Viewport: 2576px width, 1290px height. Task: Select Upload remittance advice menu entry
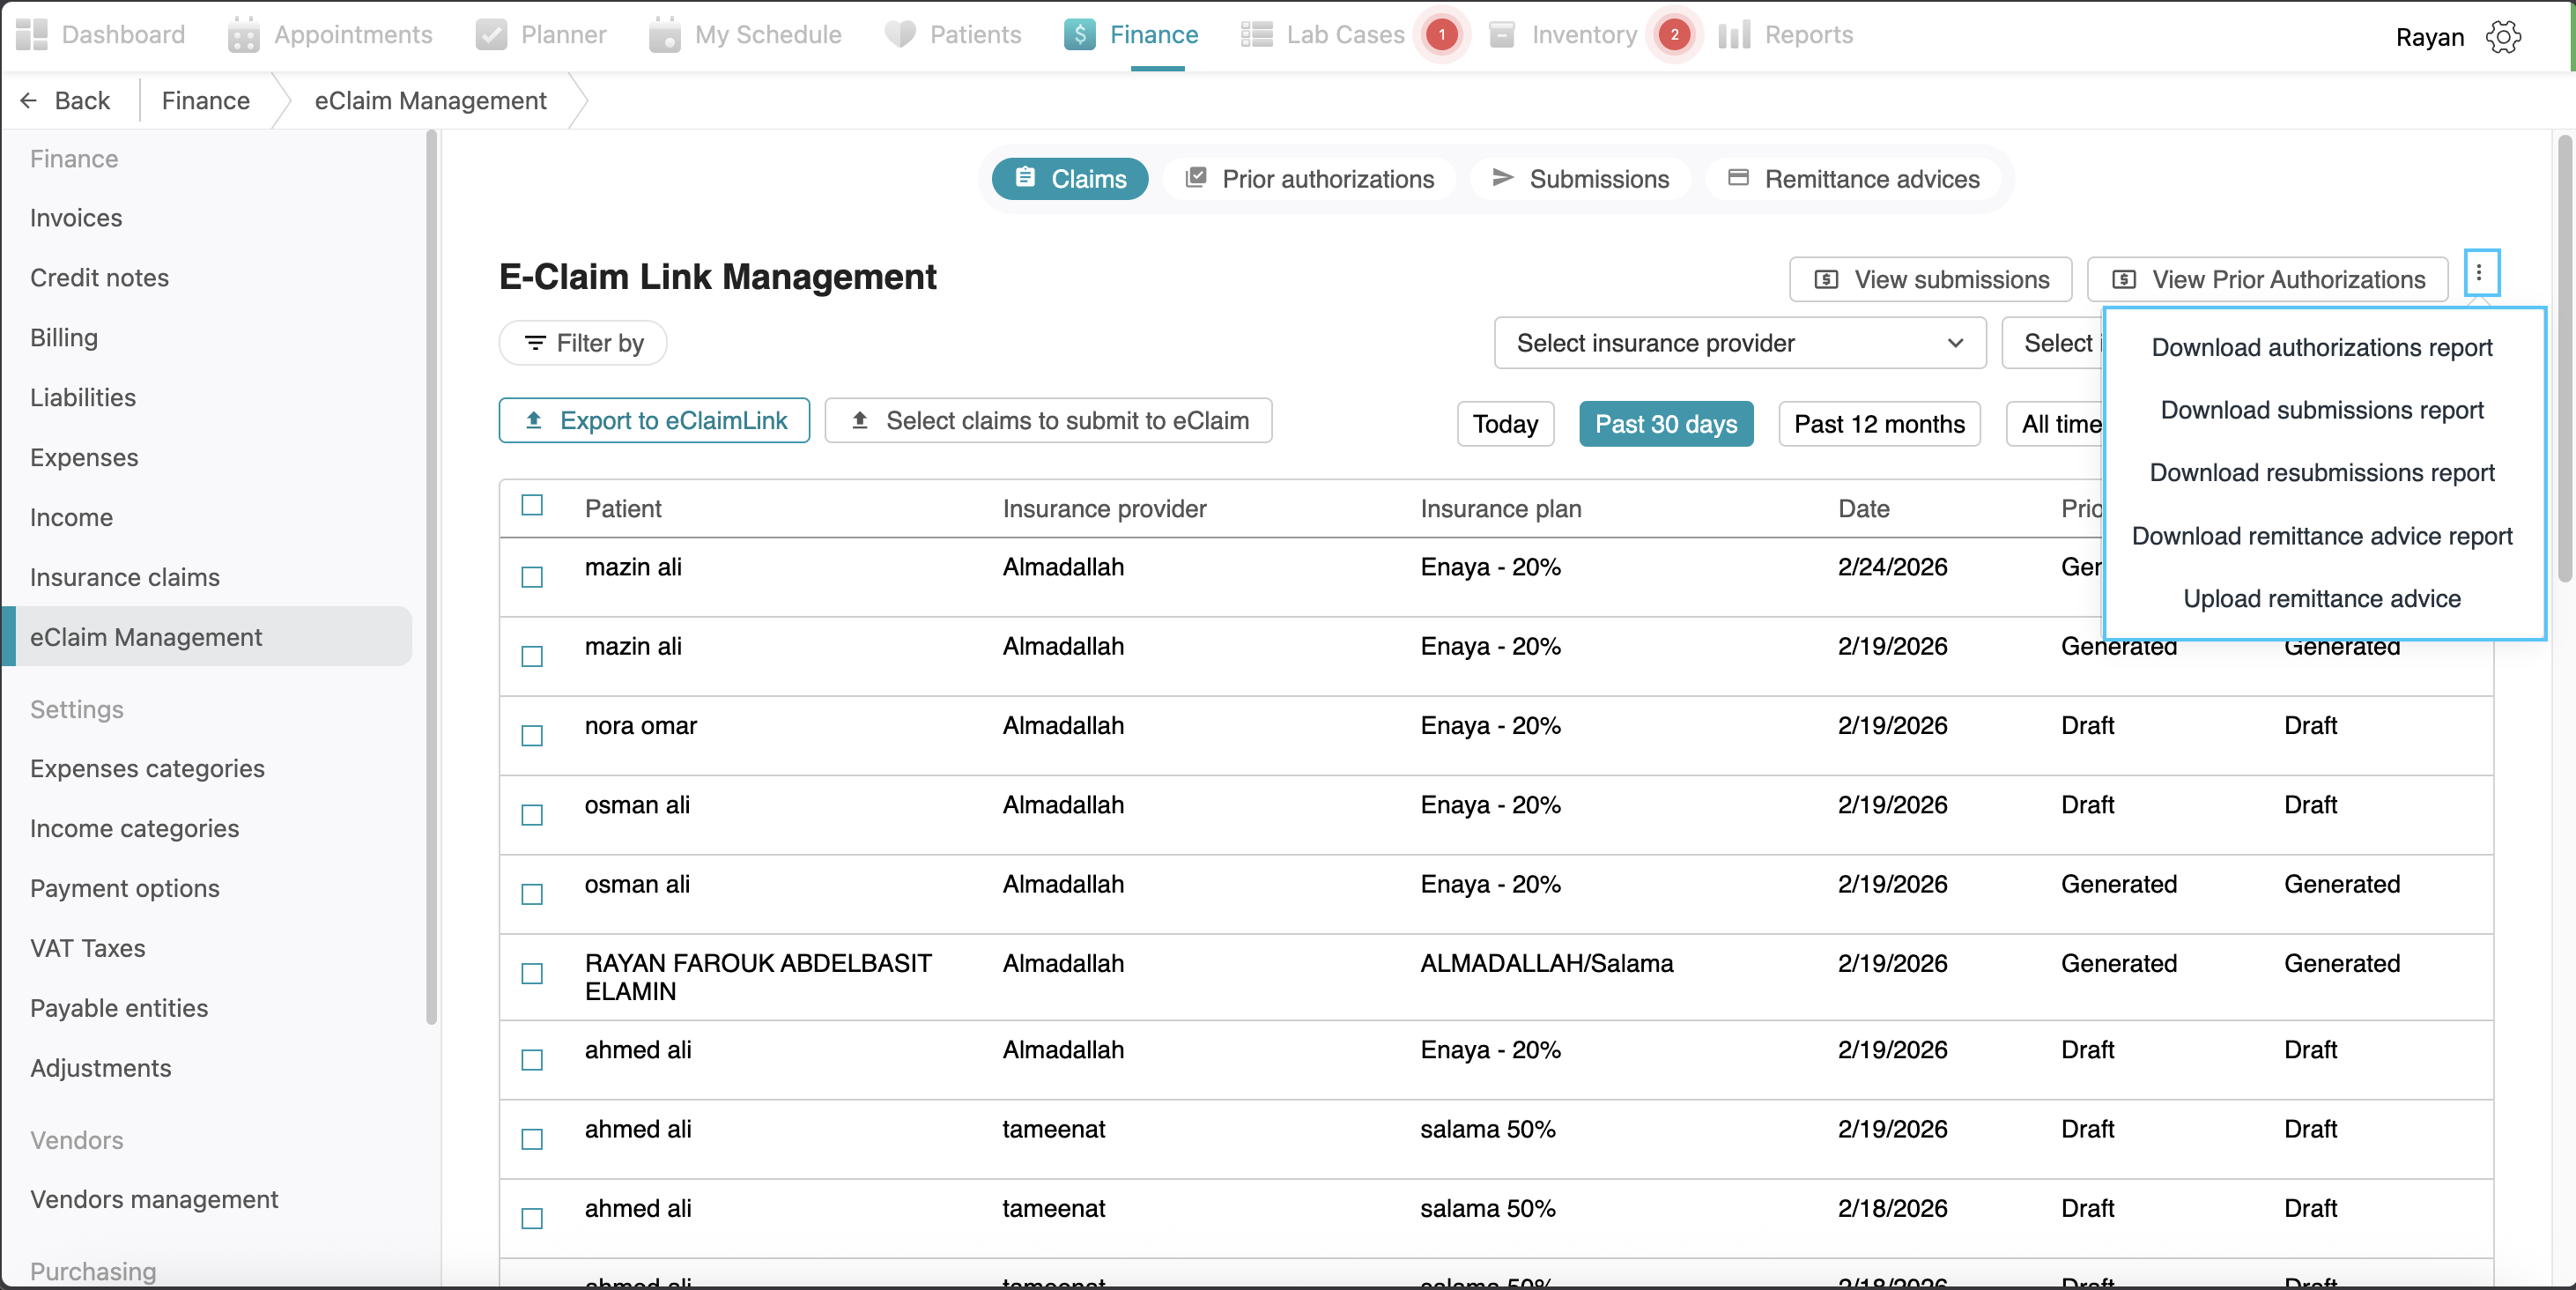click(2321, 598)
